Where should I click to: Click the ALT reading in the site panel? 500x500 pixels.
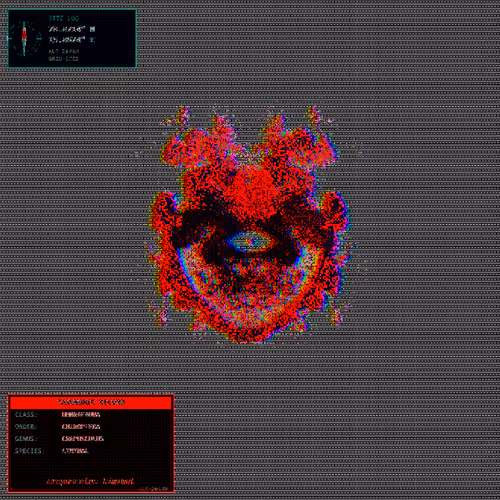tap(64, 51)
